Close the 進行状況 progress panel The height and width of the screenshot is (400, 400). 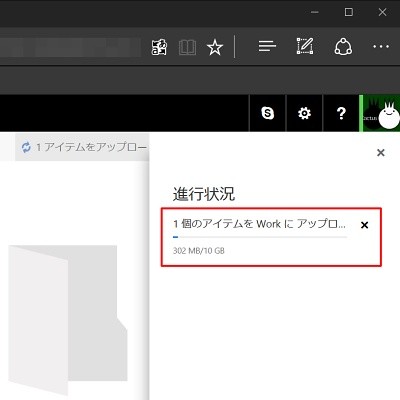(381, 153)
